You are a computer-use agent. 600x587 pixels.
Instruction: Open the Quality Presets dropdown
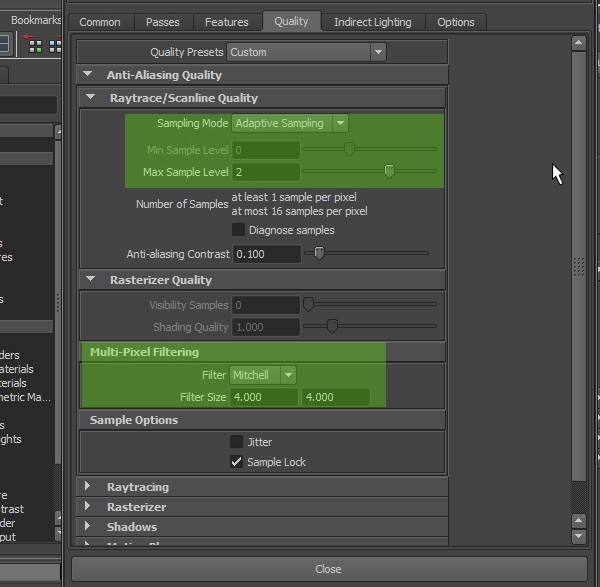coord(307,52)
